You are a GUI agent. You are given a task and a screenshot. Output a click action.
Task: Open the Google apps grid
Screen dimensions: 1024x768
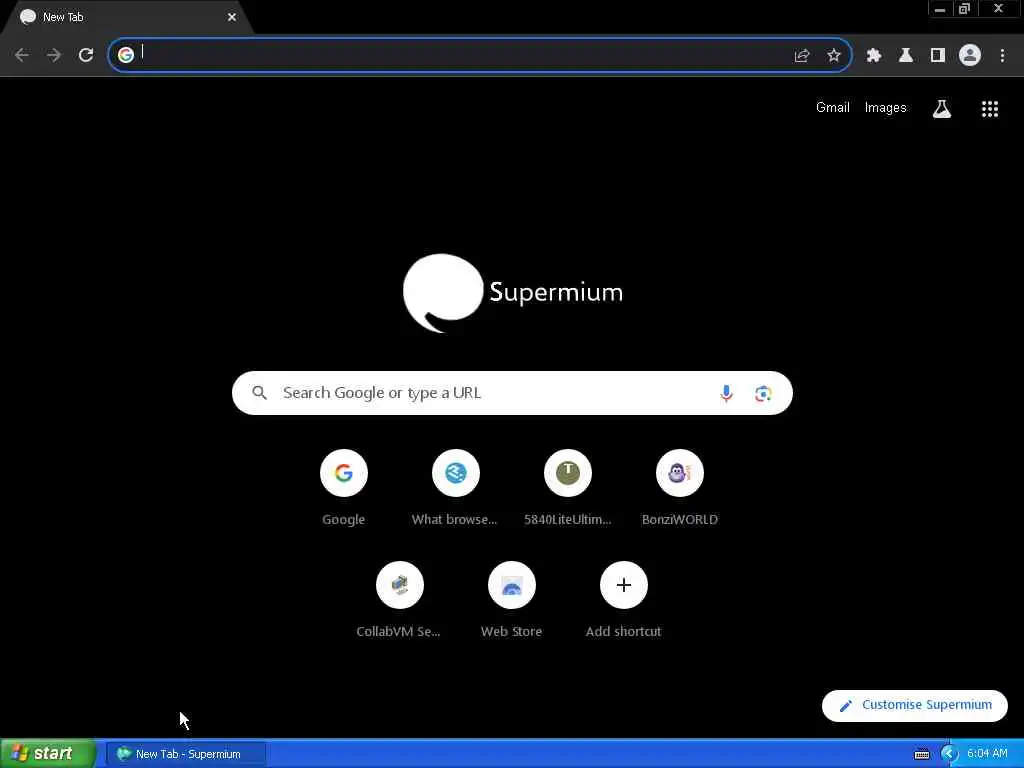[x=990, y=108]
